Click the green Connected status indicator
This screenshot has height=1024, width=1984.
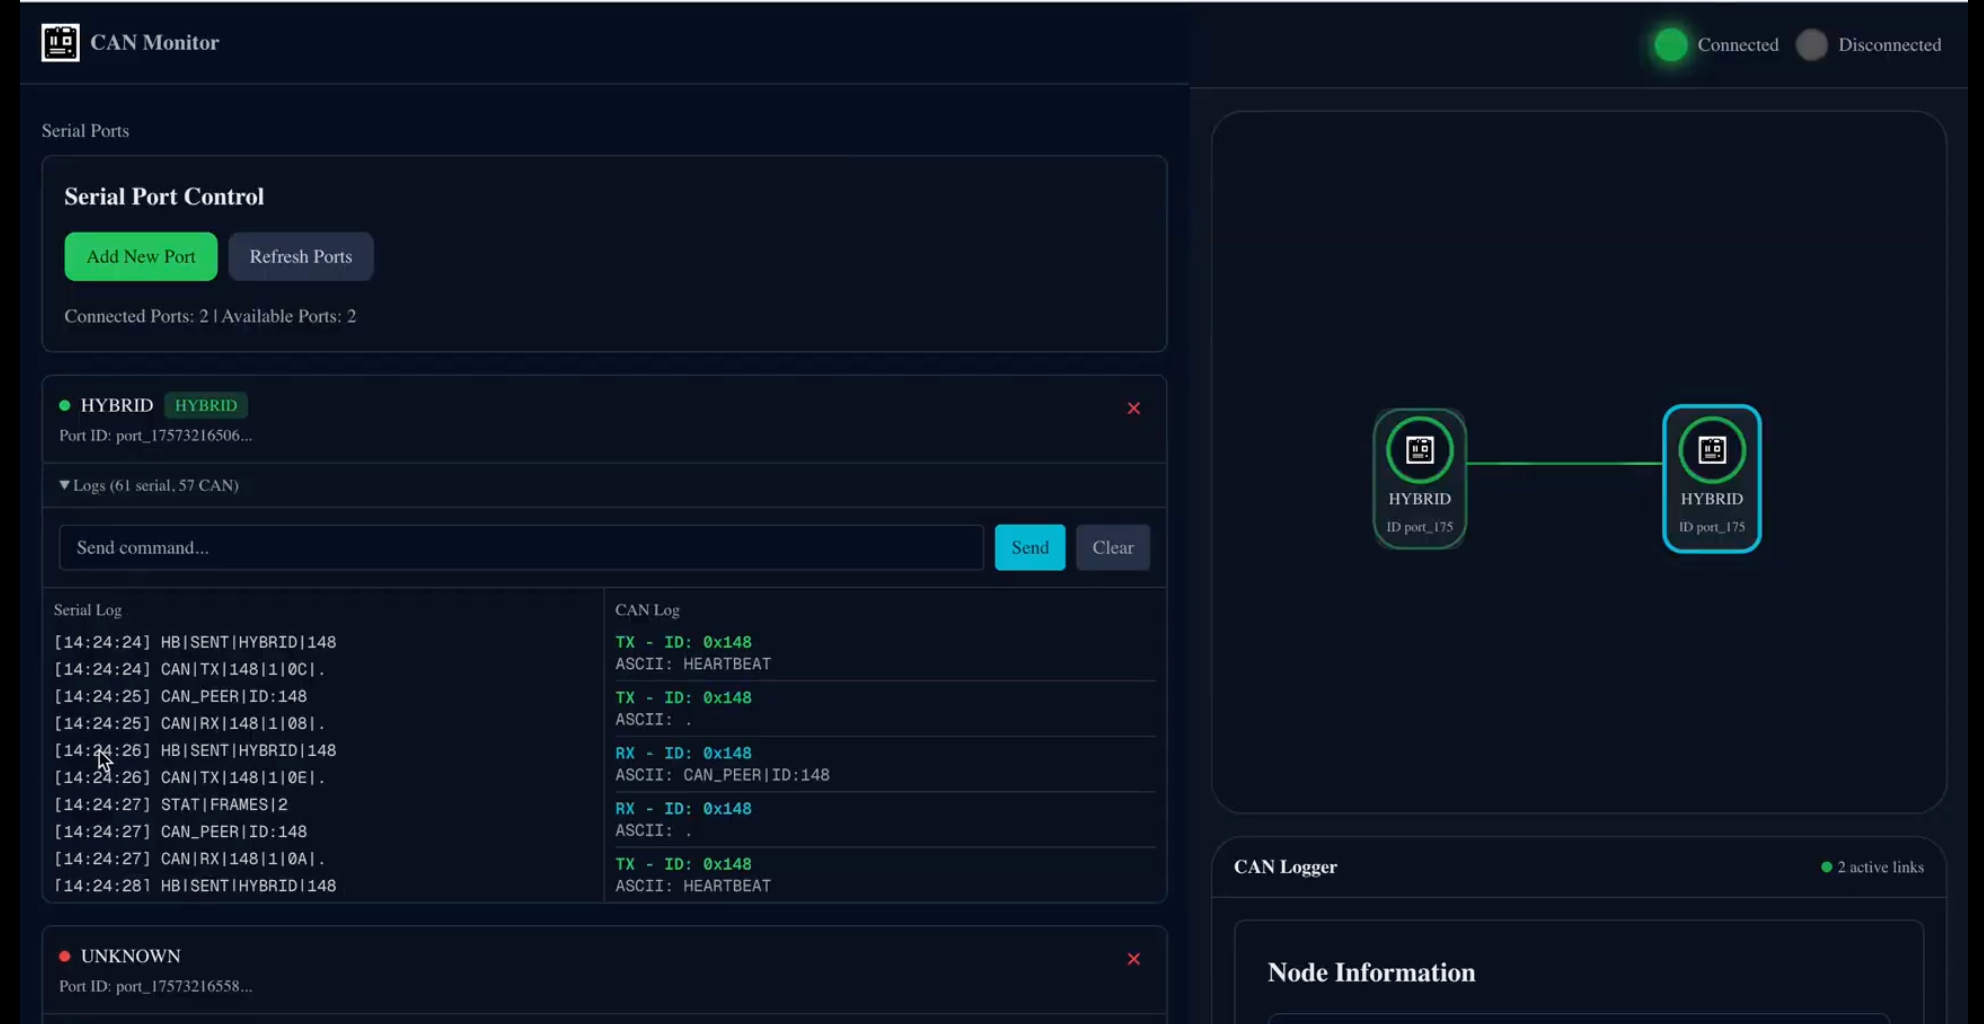coord(1670,45)
